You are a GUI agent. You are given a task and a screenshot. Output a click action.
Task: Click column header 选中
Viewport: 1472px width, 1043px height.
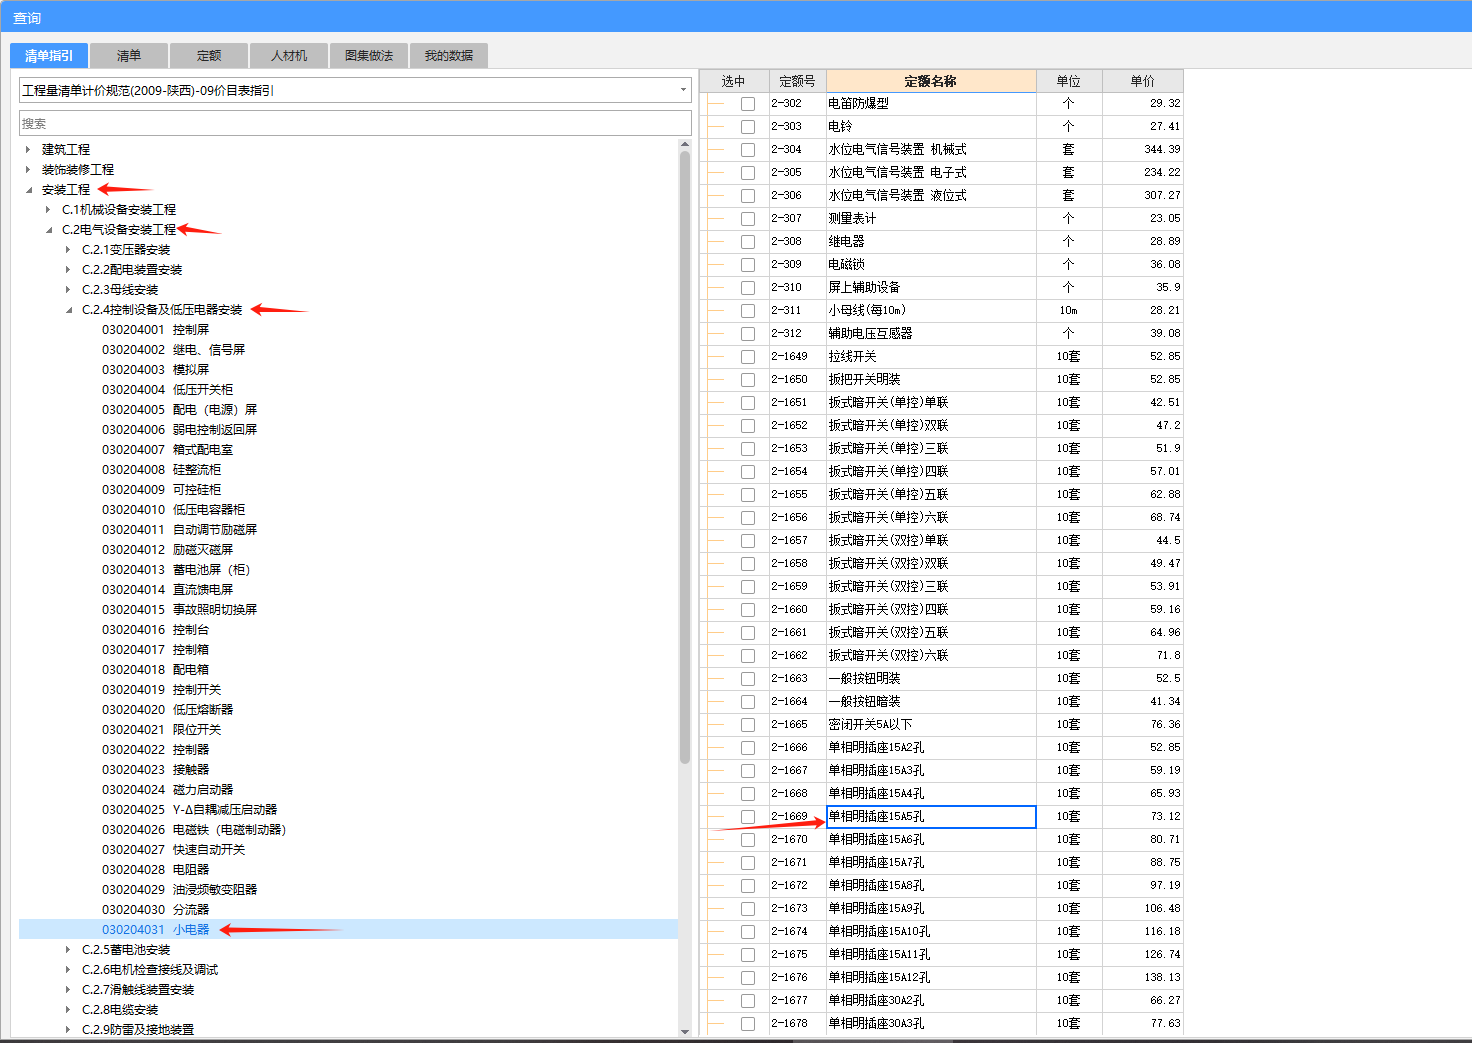(x=733, y=81)
